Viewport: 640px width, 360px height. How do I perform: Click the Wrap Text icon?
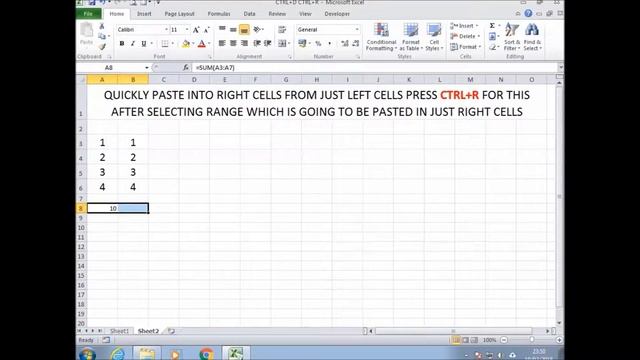point(282,29)
